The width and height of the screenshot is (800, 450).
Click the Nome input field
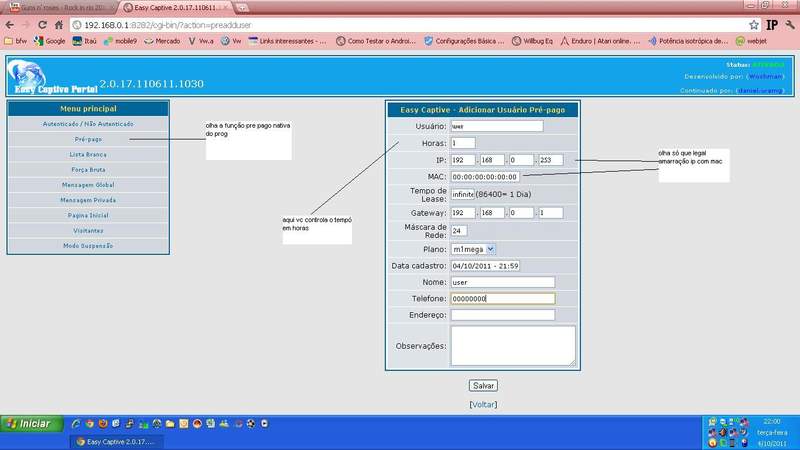point(503,282)
